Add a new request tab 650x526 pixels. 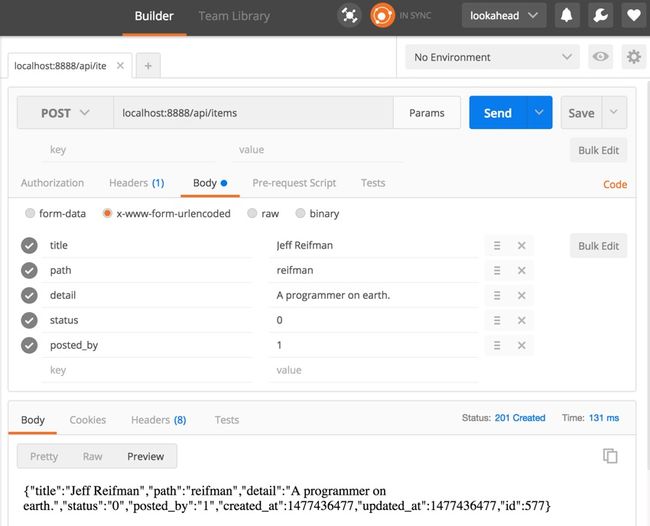pyautogui.click(x=148, y=65)
